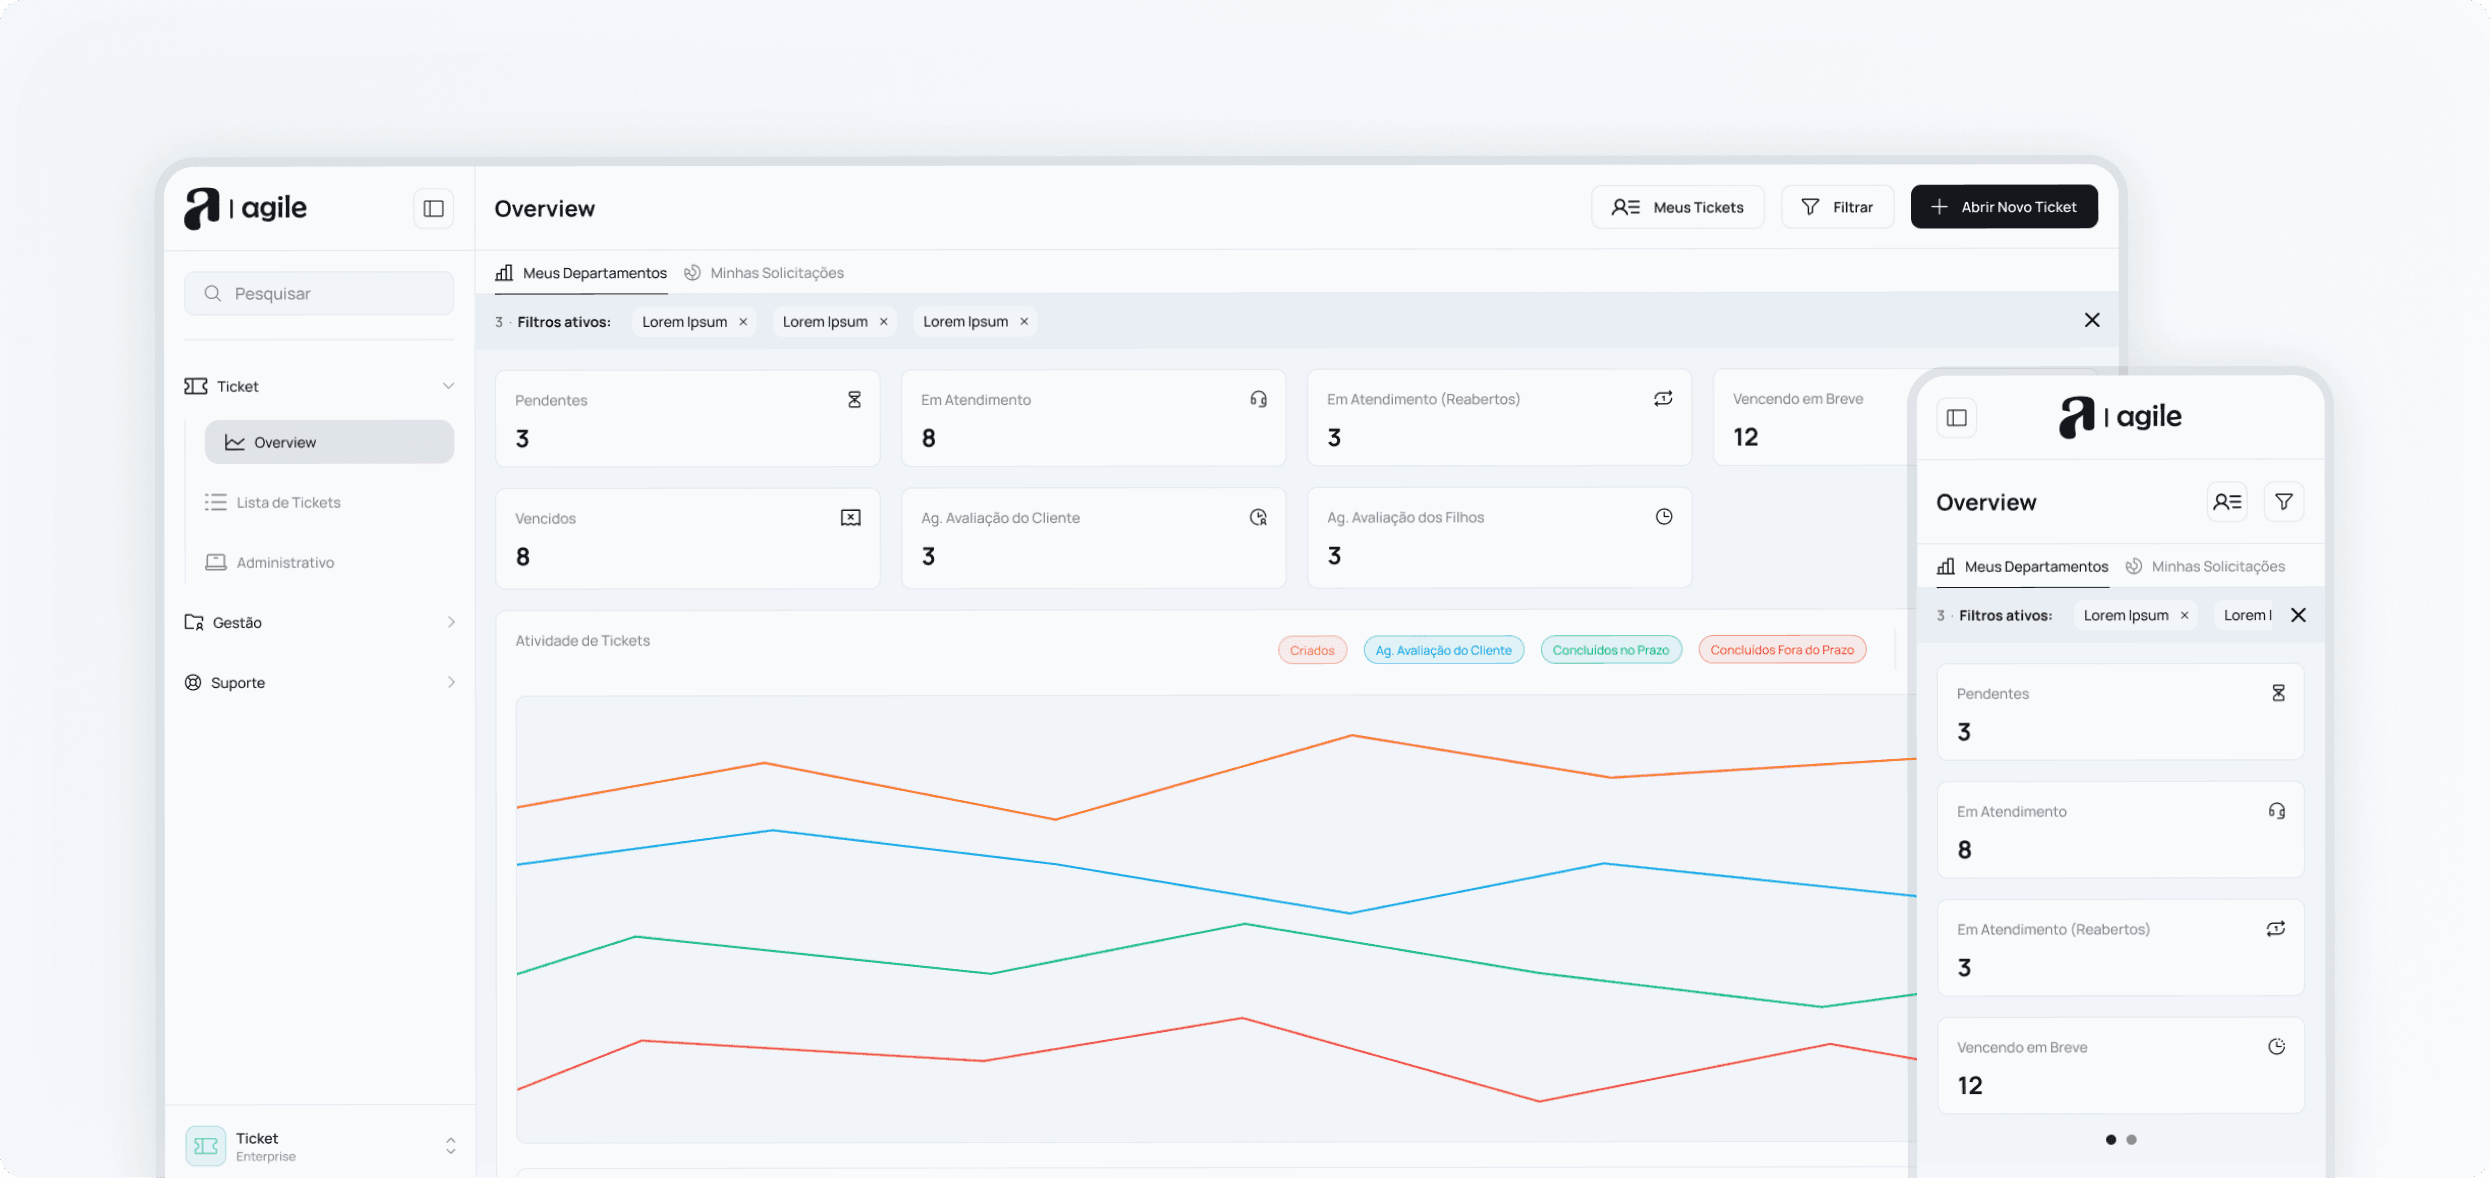This screenshot has height=1178, width=2490.
Task: Click reopen icon on mobile Em Atendimento (Reabertos) card
Action: coord(2276,929)
